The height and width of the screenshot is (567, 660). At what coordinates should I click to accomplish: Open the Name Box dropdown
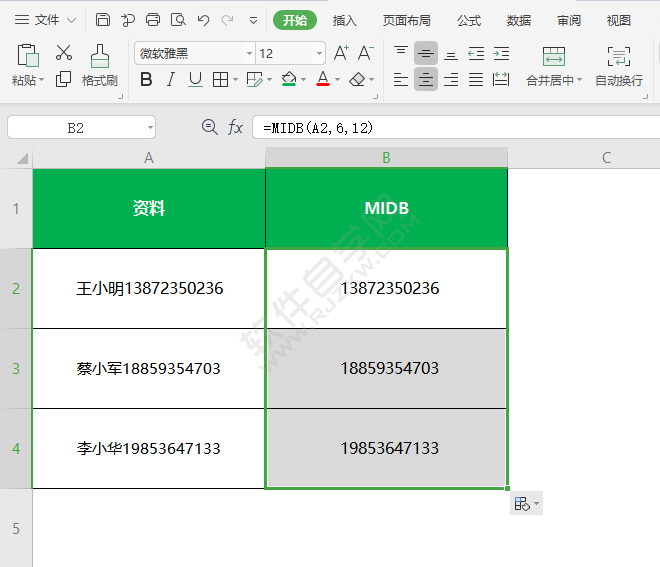tap(150, 127)
